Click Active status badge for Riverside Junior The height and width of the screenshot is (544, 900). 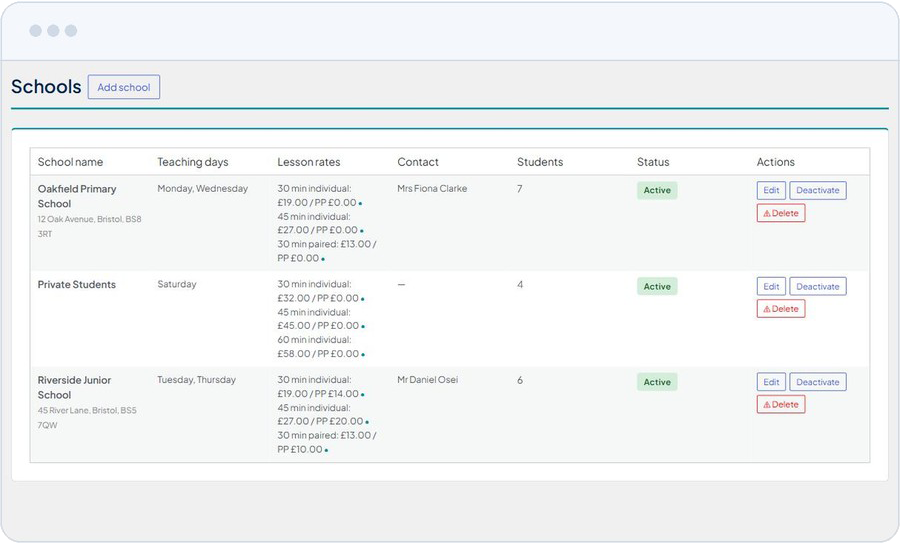[657, 382]
